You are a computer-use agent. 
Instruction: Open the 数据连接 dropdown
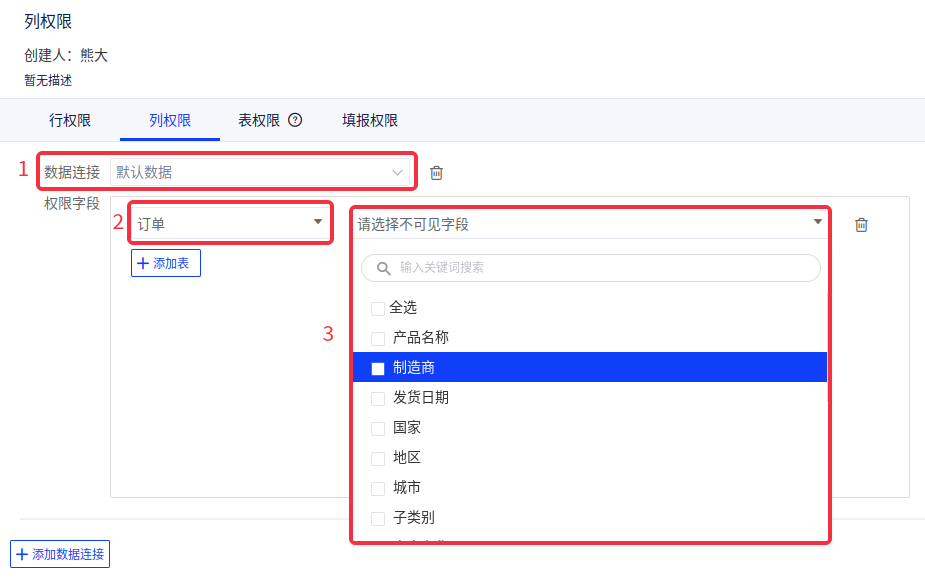tap(258, 172)
